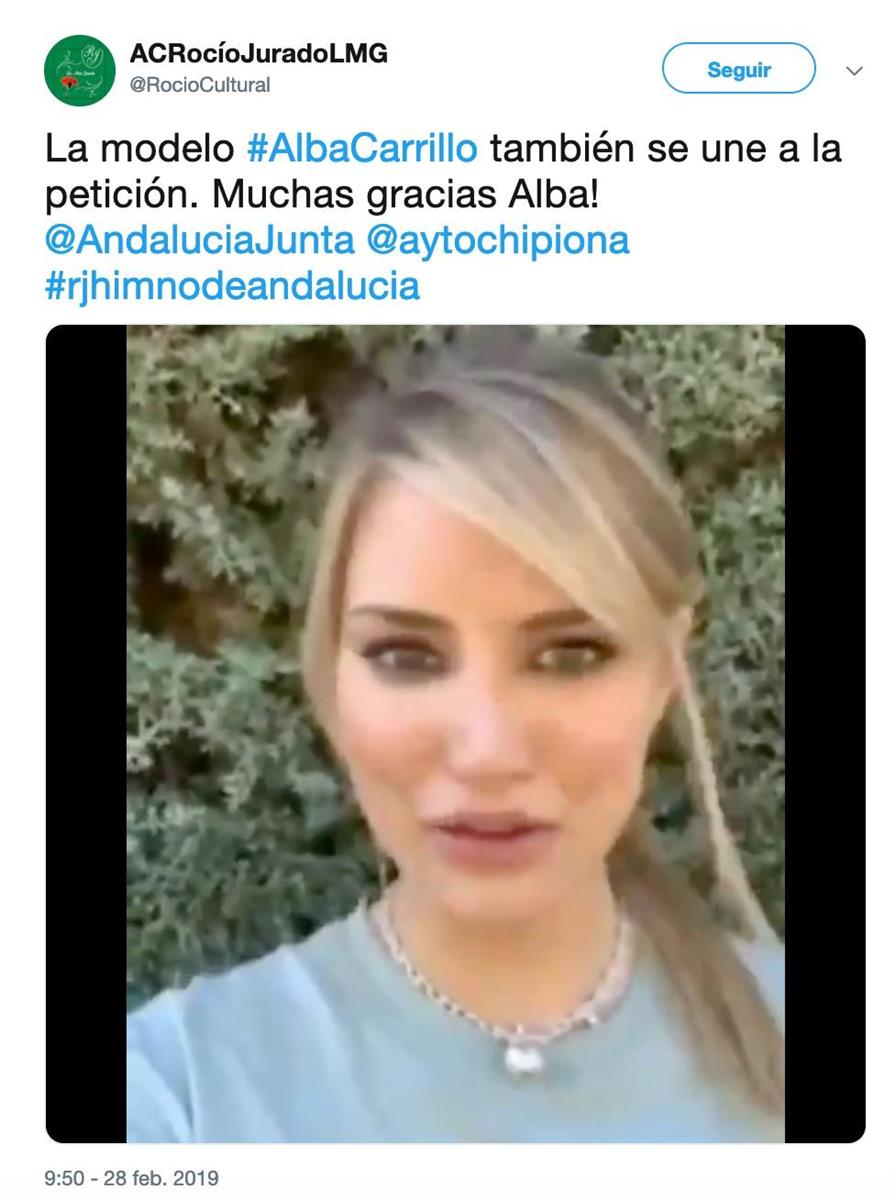Click the video's right black letterbox bar
The height and width of the screenshot is (1200, 895).
click(825, 734)
